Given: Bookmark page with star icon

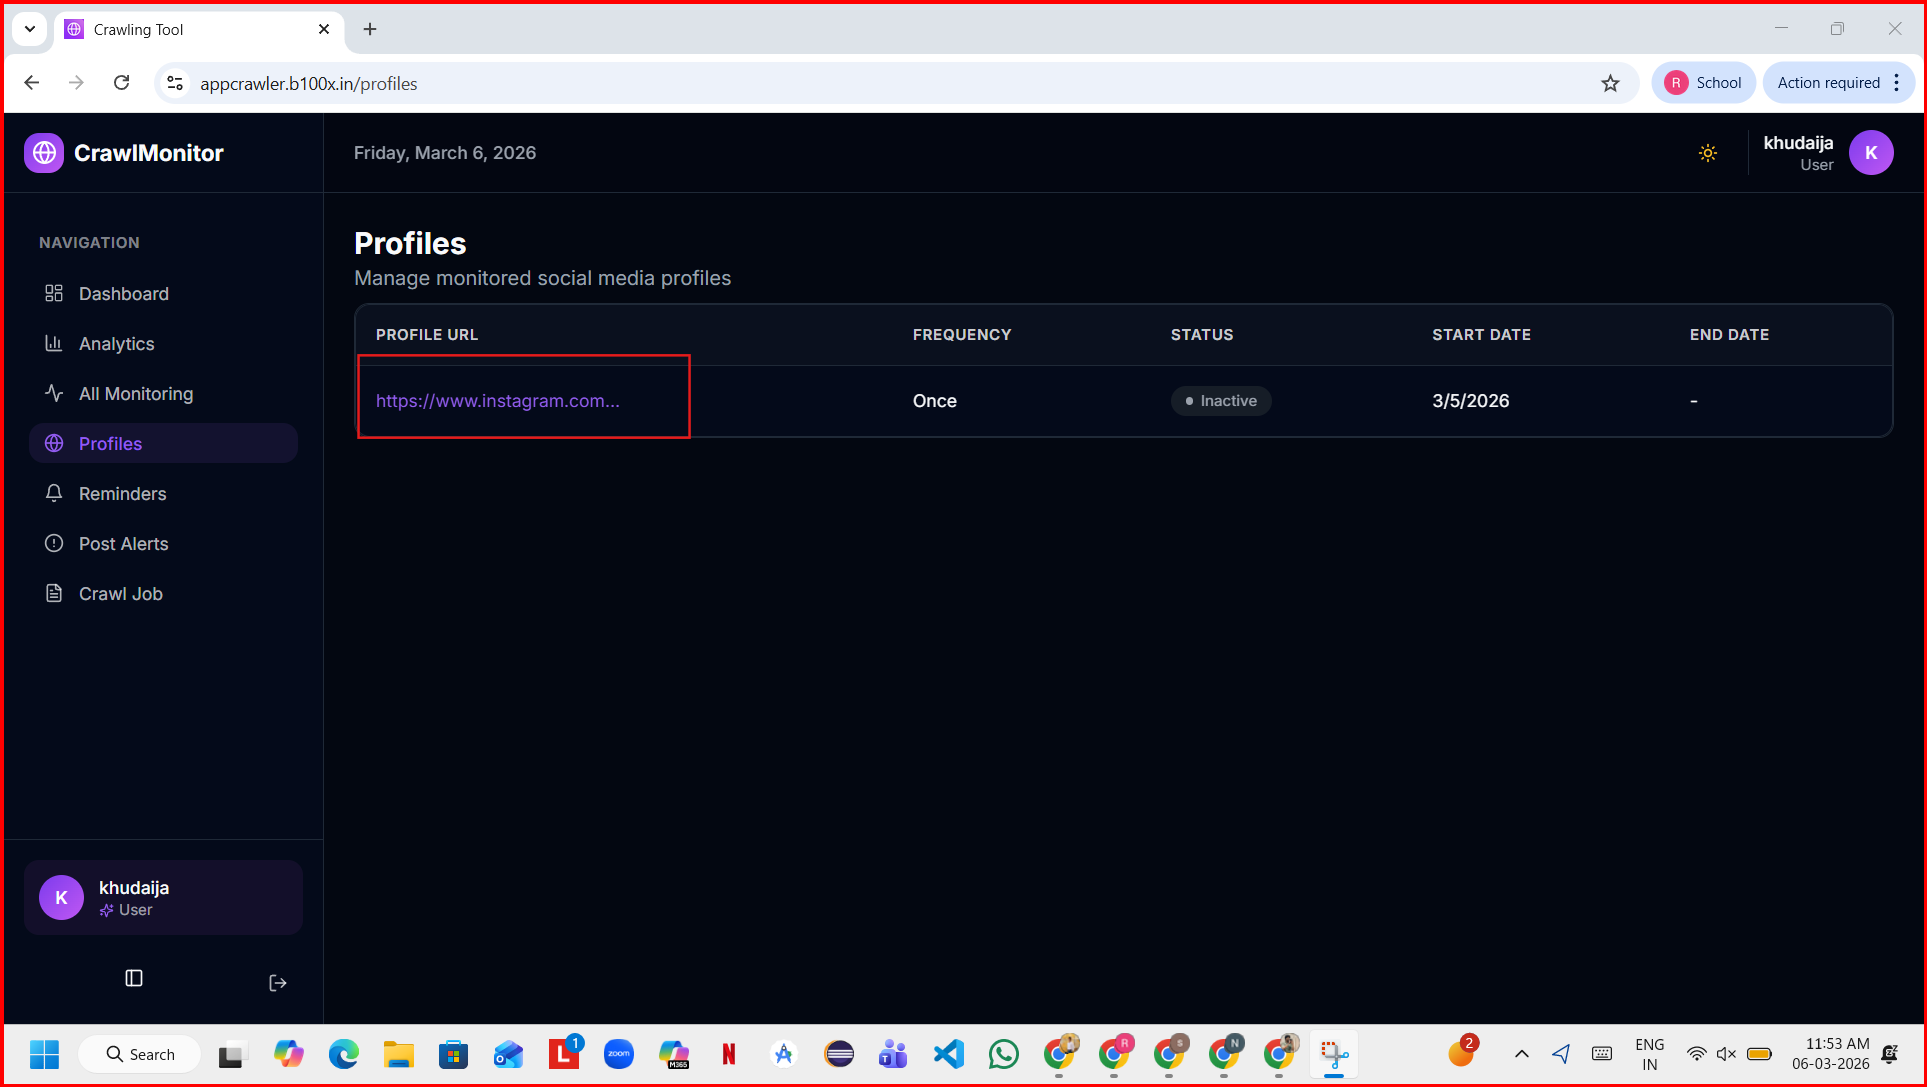Looking at the screenshot, I should click(x=1610, y=83).
